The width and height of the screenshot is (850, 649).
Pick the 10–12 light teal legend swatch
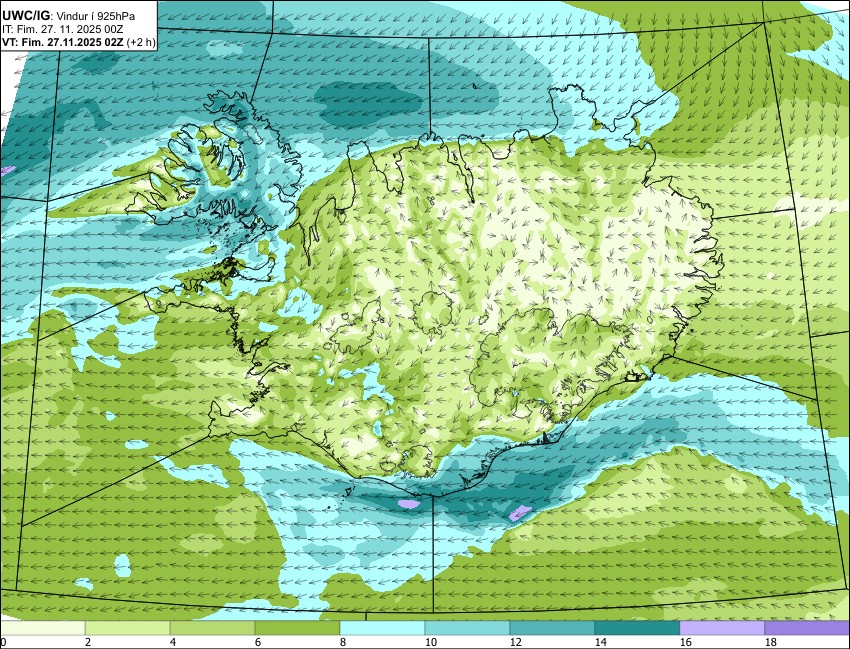[467, 628]
